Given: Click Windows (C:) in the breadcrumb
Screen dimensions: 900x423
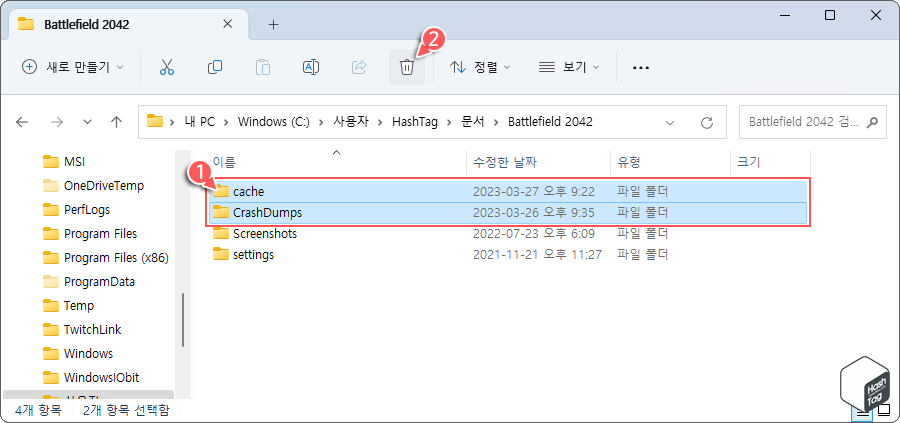Looking at the screenshot, I should [274, 122].
